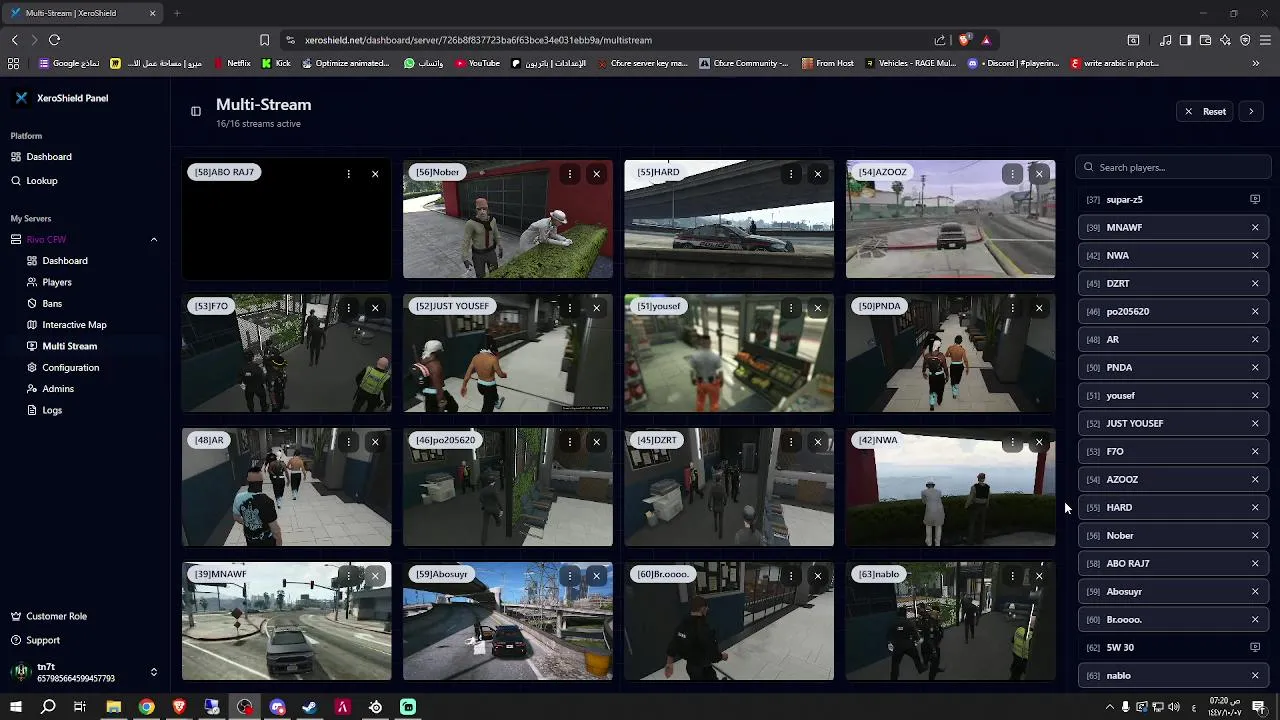Add 5W 30 player to streams
1280x720 pixels.
point(1255,647)
